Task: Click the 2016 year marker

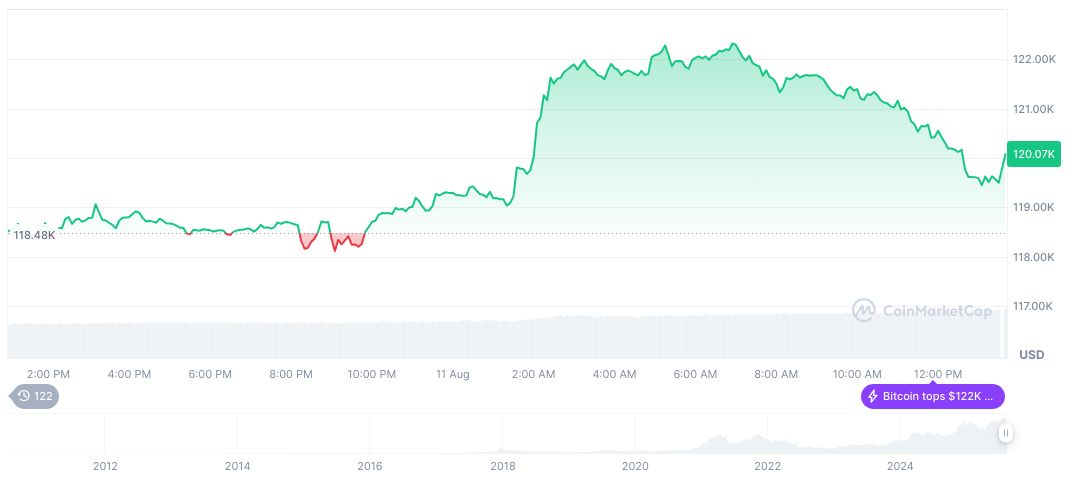Action: coord(370,466)
